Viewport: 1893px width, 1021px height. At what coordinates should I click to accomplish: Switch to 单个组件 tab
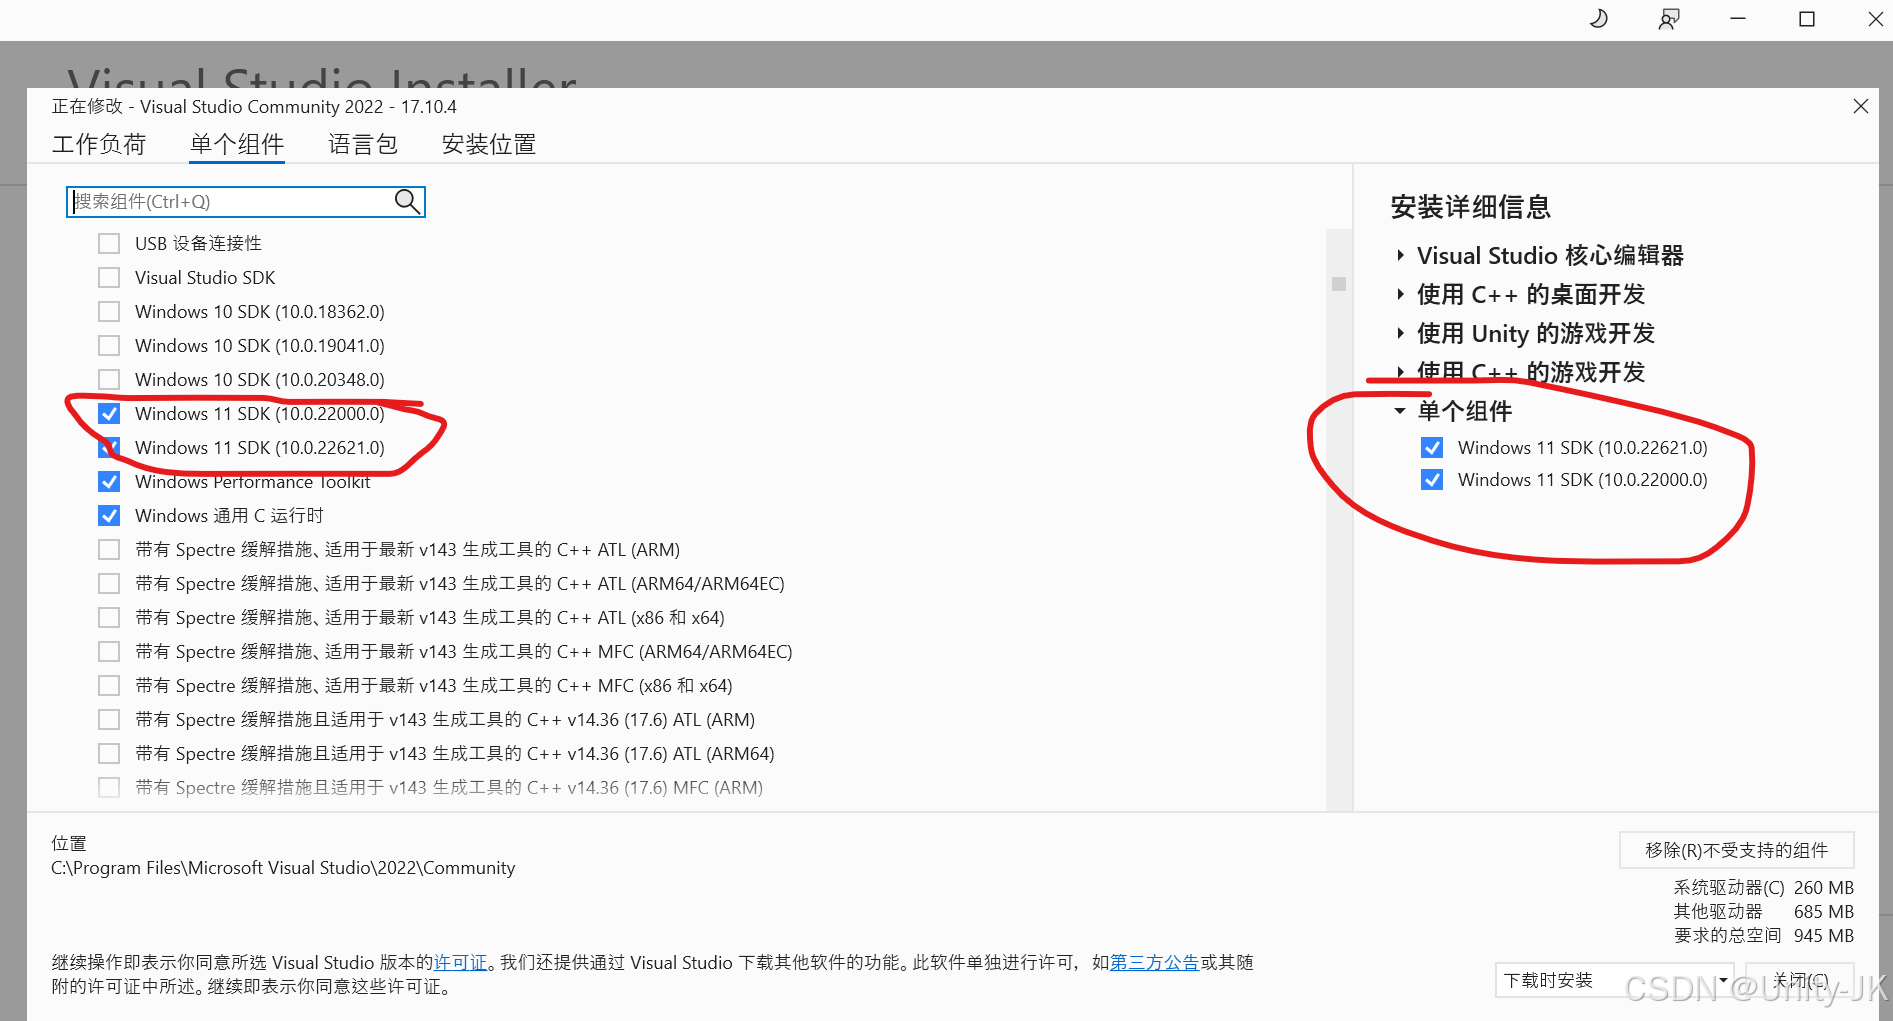(x=237, y=144)
